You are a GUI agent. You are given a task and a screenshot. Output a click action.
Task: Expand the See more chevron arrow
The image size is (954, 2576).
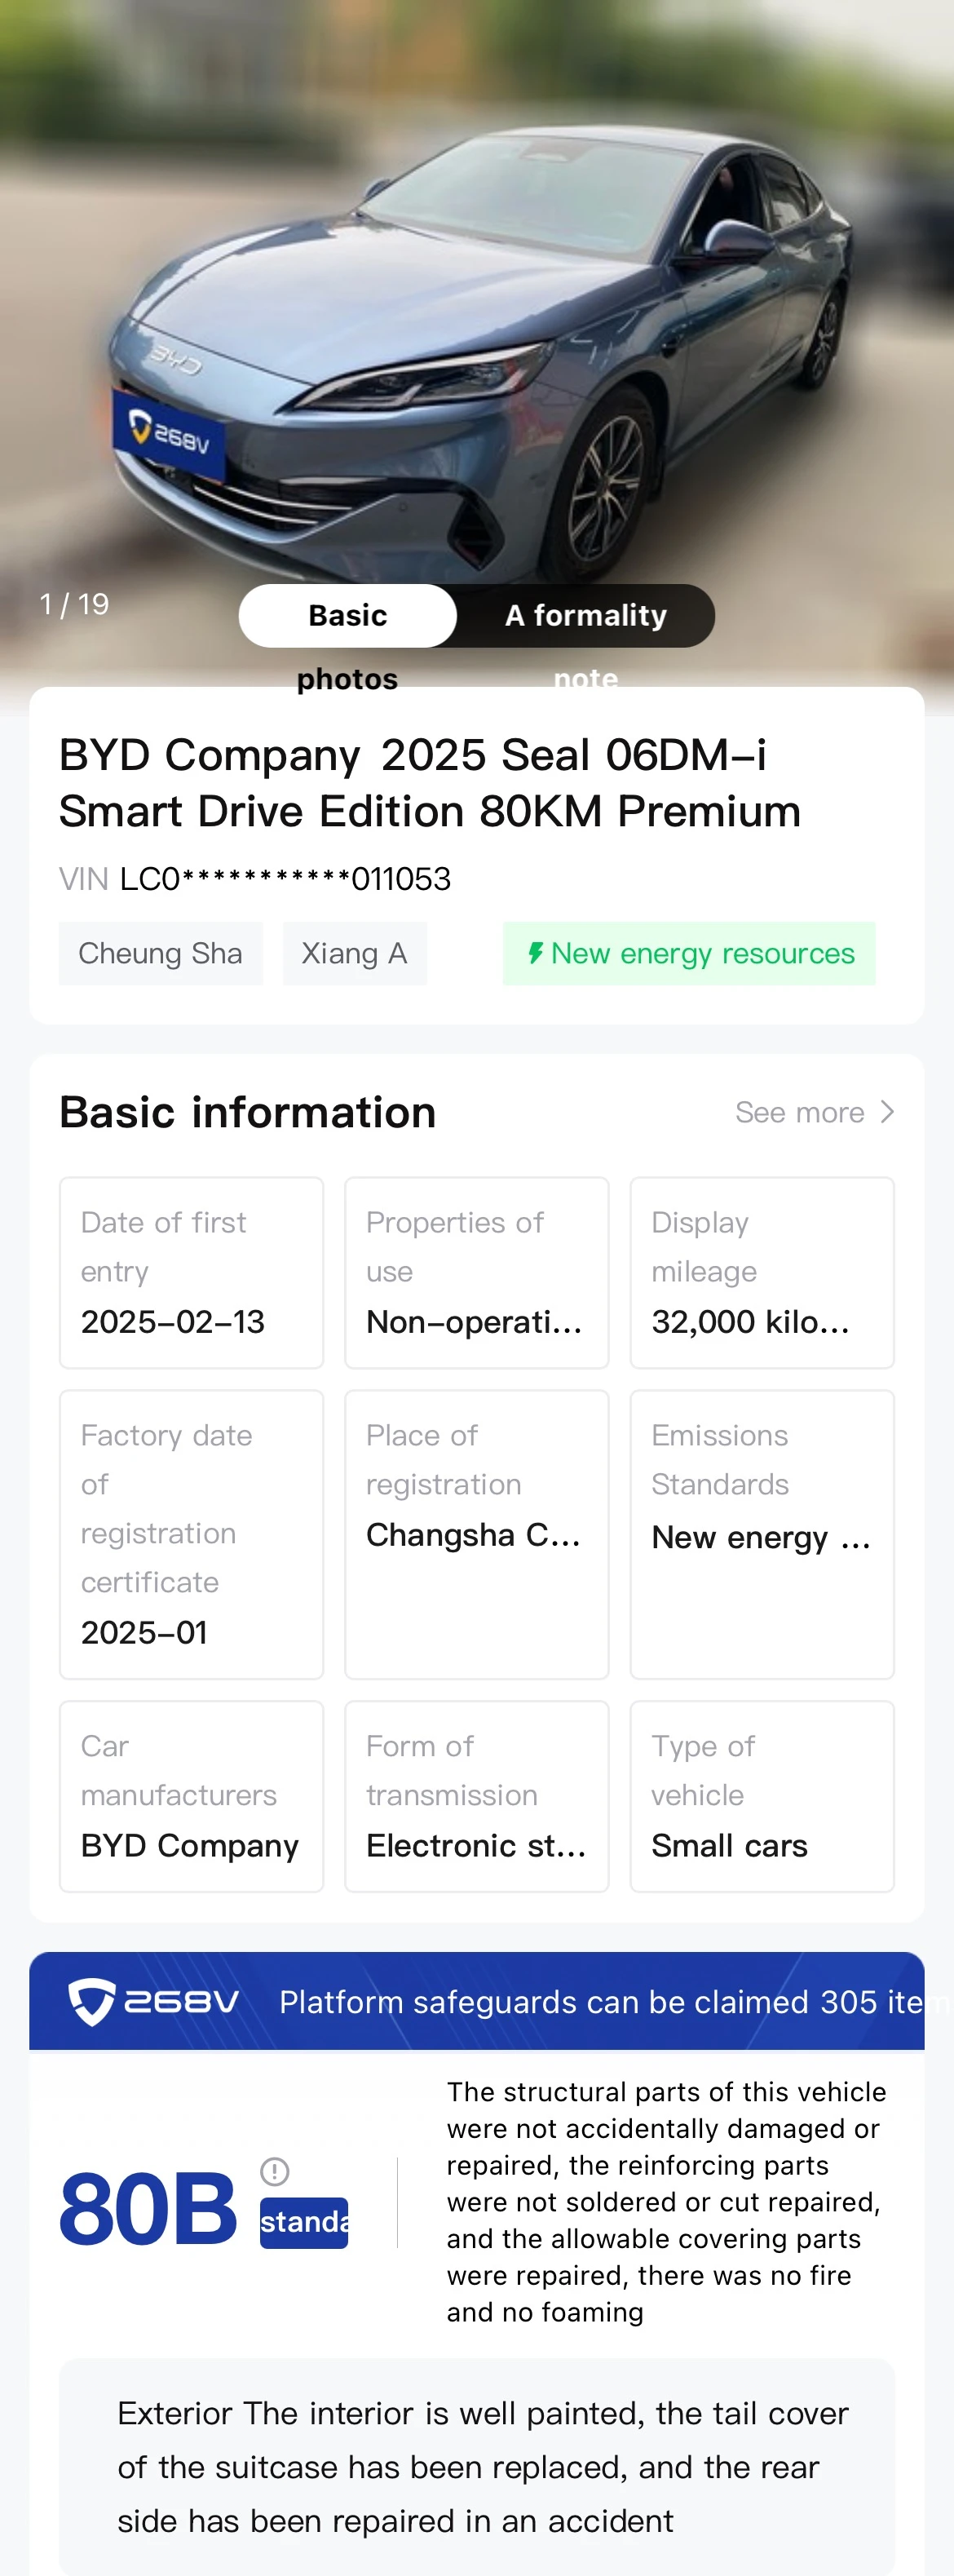point(887,1112)
